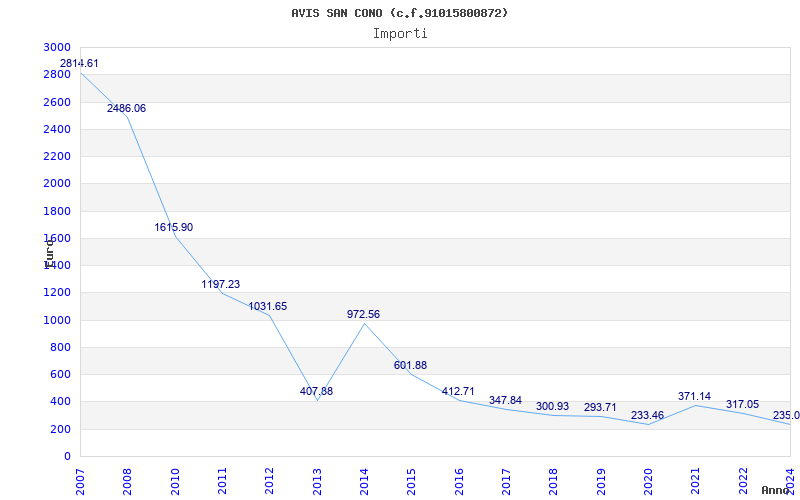The width and height of the screenshot is (800, 500).
Task: Select the 293.71 data label
Action: (600, 408)
